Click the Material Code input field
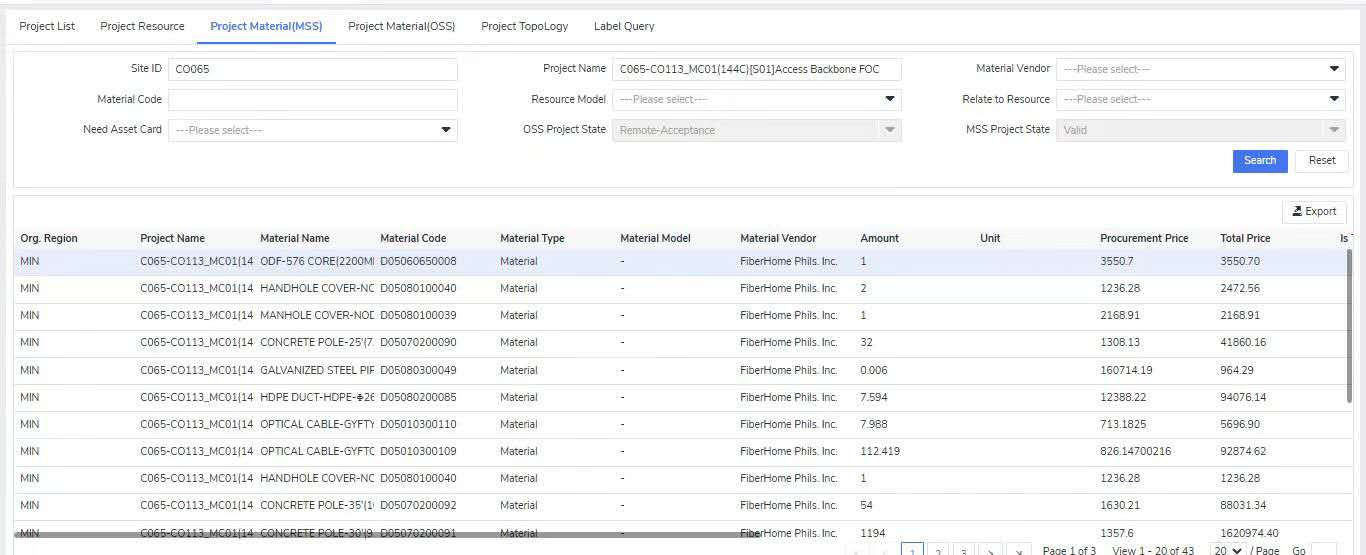1366x555 pixels. point(313,100)
